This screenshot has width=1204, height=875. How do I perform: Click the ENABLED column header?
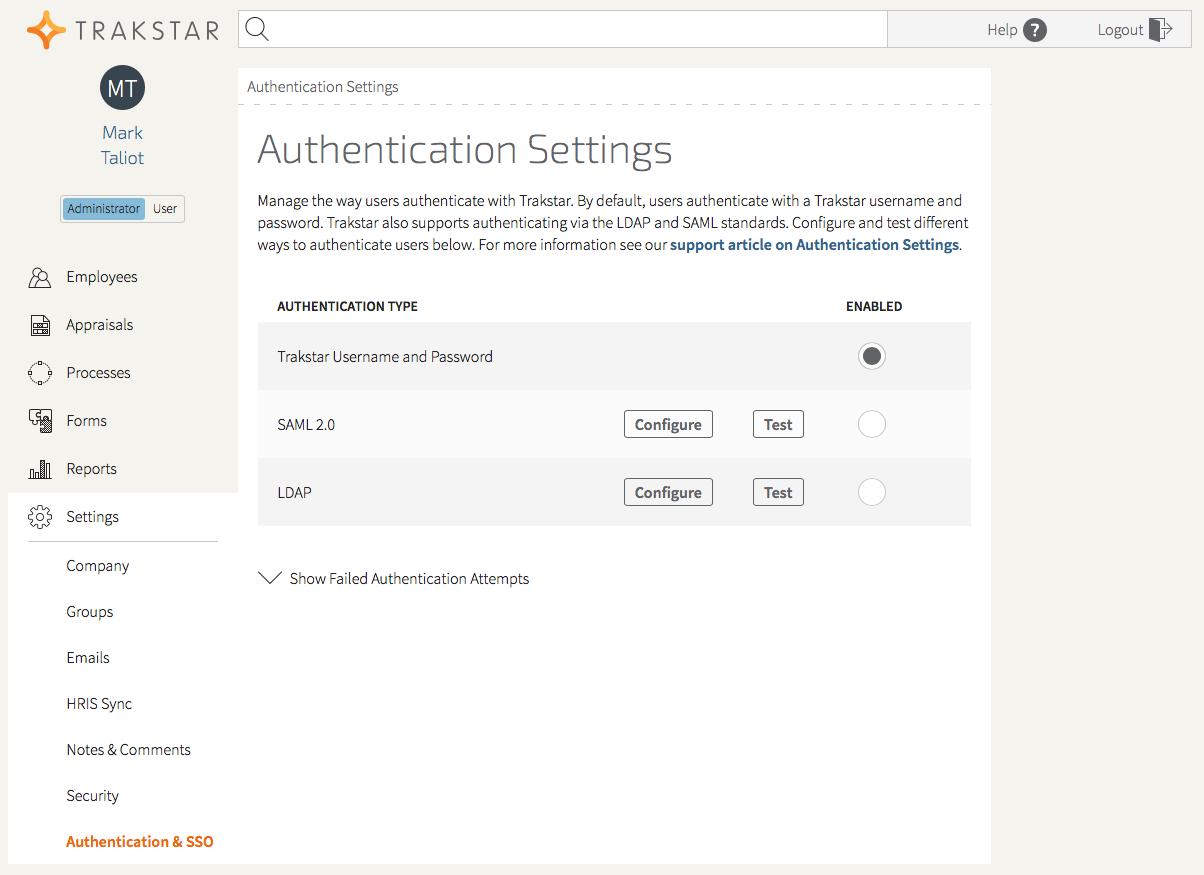tap(874, 306)
